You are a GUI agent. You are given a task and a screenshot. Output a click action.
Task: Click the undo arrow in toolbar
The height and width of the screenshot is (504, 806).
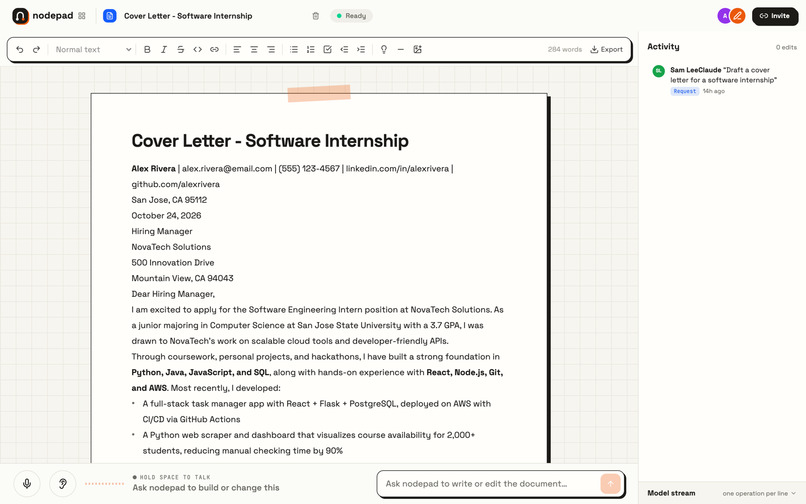pos(20,49)
